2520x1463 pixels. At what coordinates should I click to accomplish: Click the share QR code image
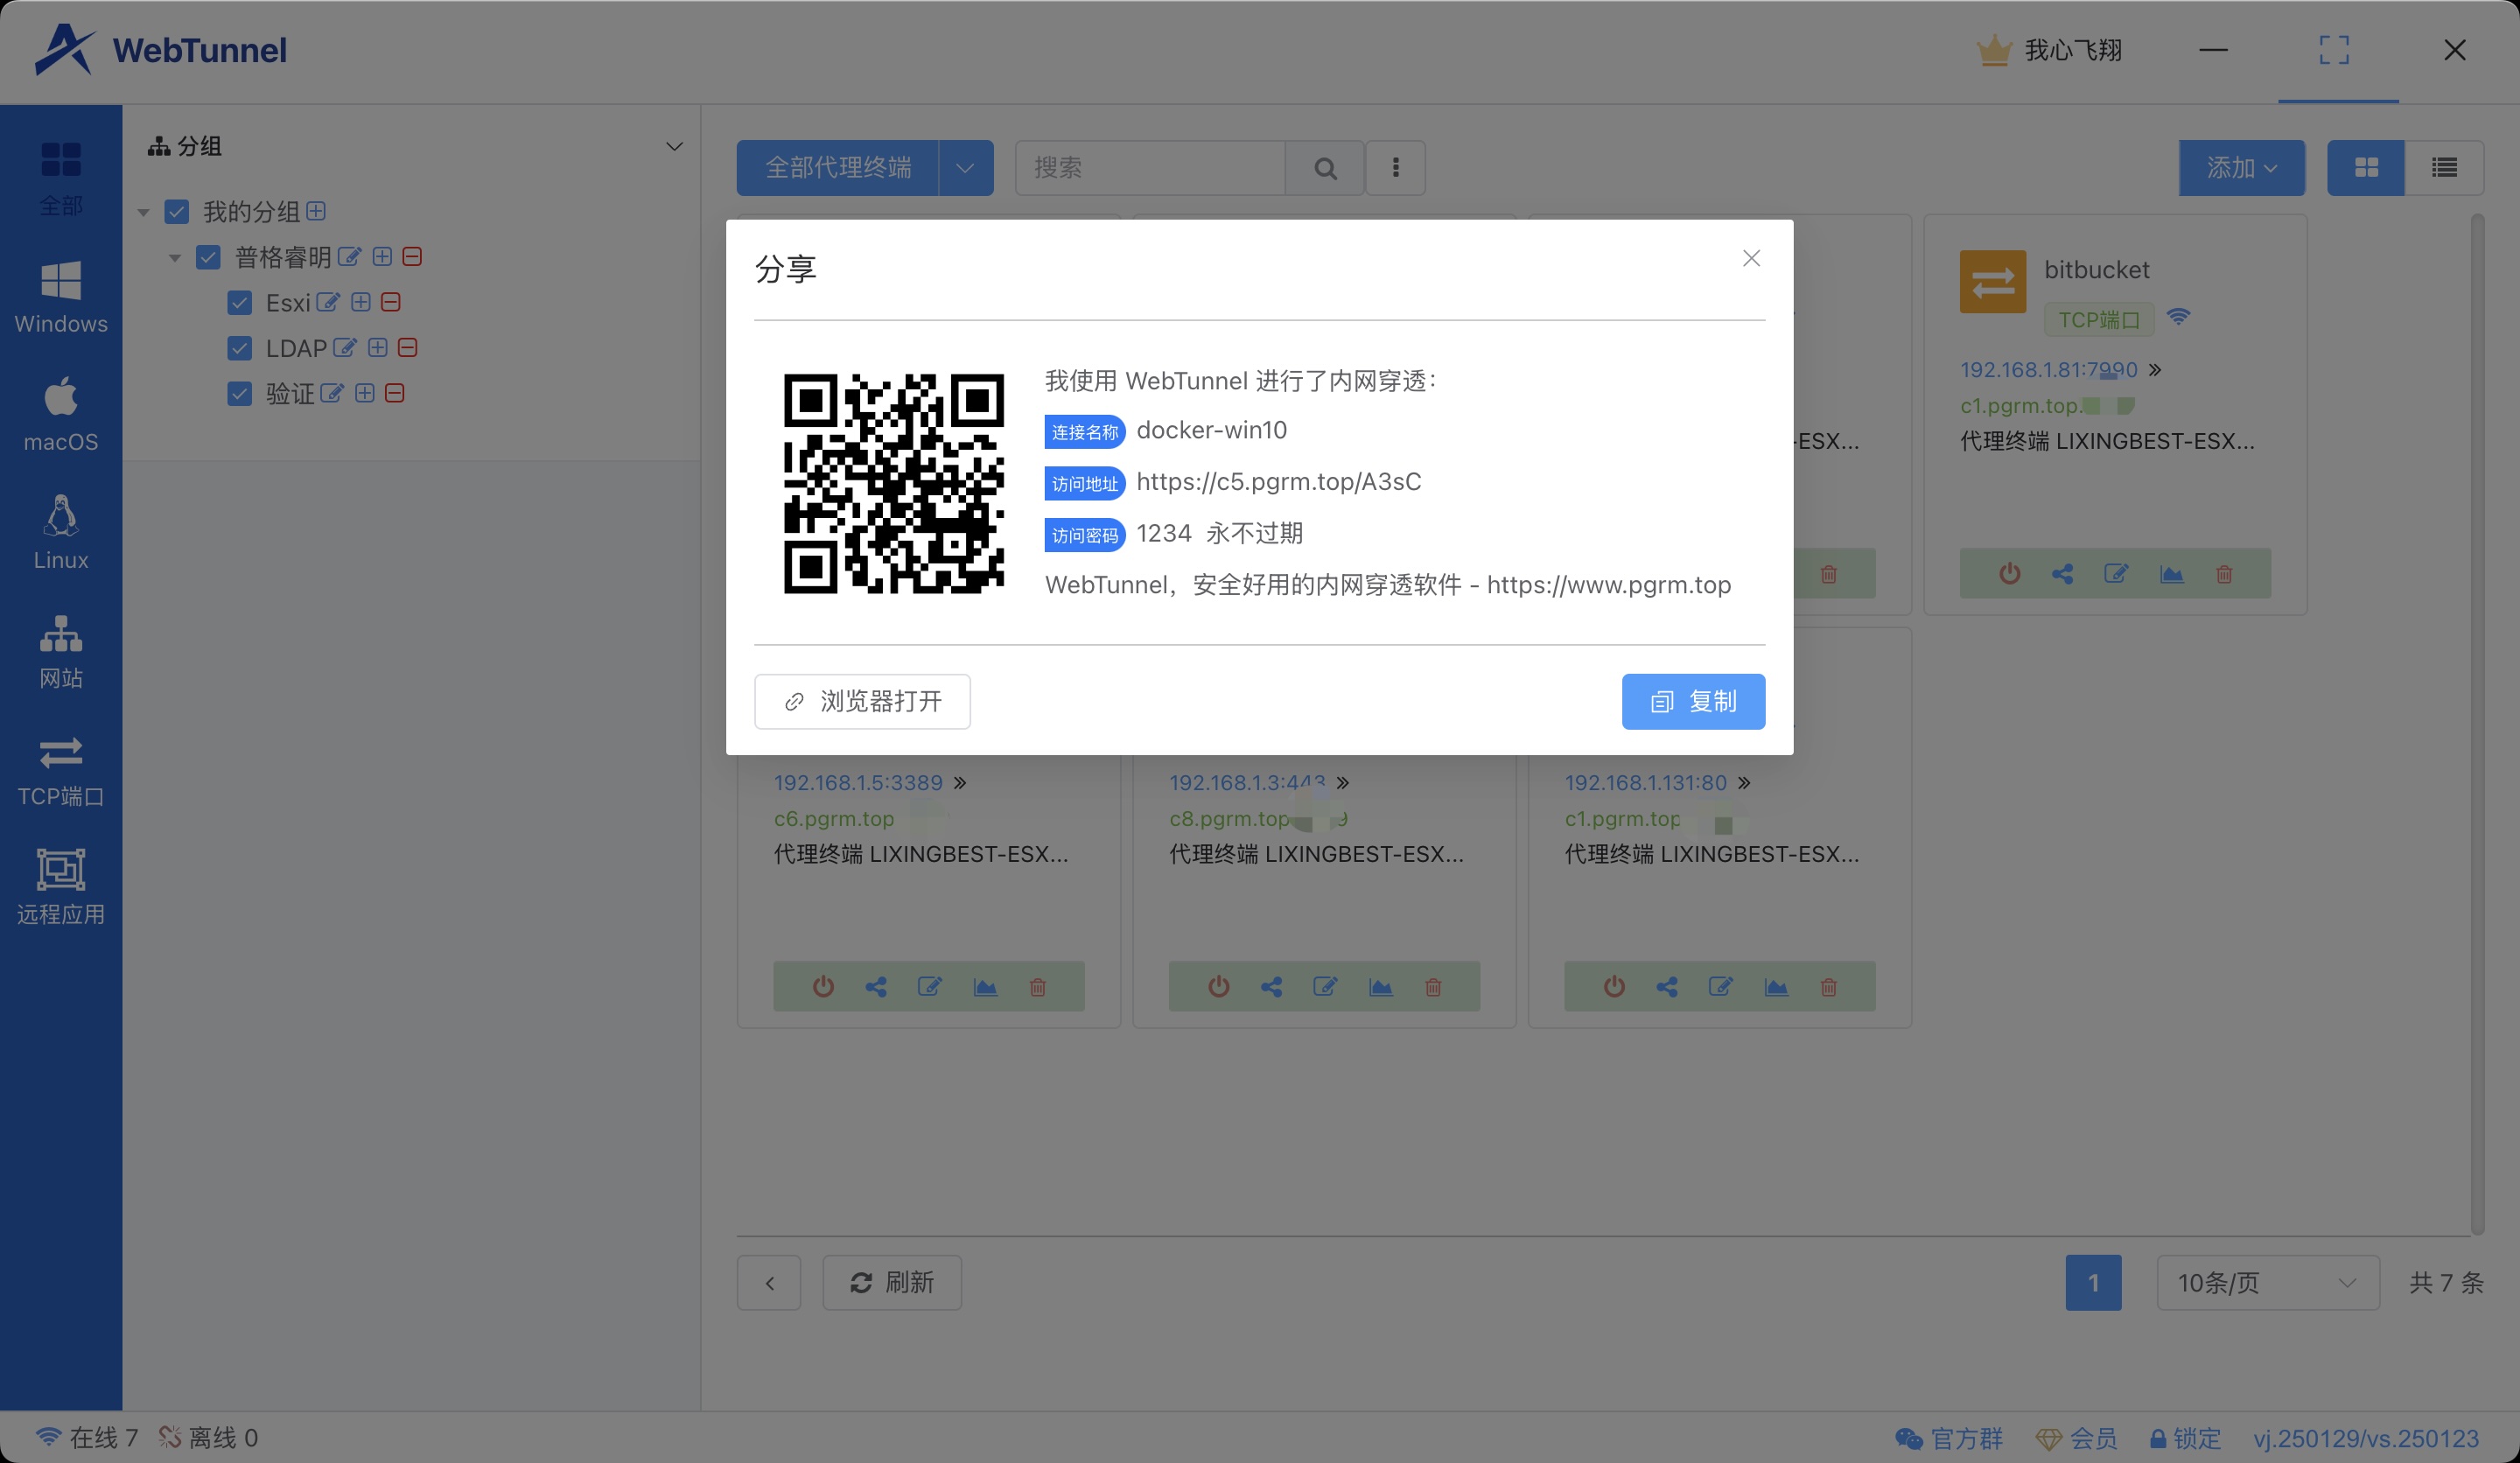(x=894, y=483)
